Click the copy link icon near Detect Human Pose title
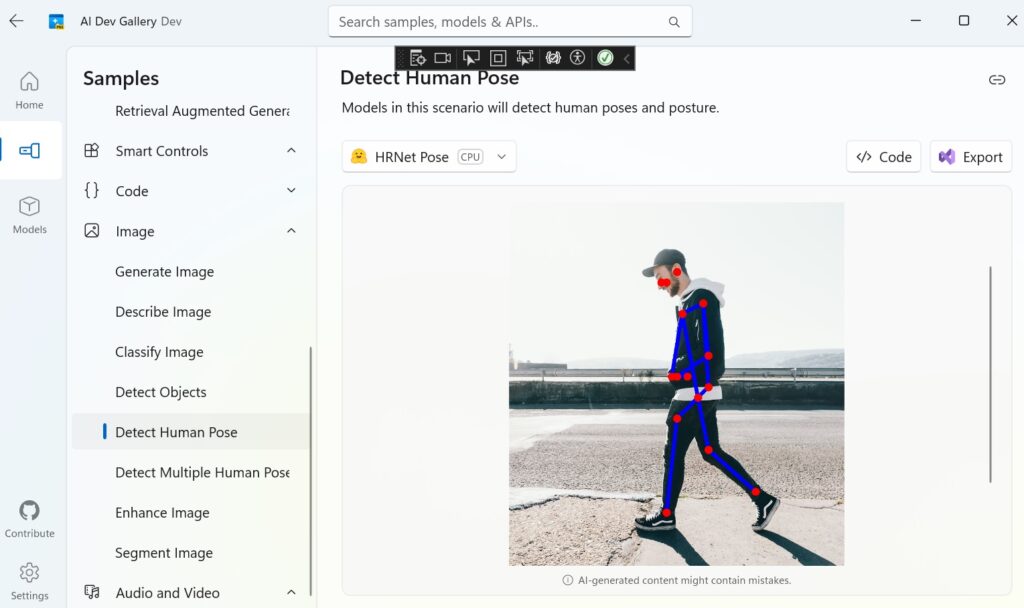Image resolution: width=1024 pixels, height=608 pixels. pyautogui.click(x=997, y=79)
